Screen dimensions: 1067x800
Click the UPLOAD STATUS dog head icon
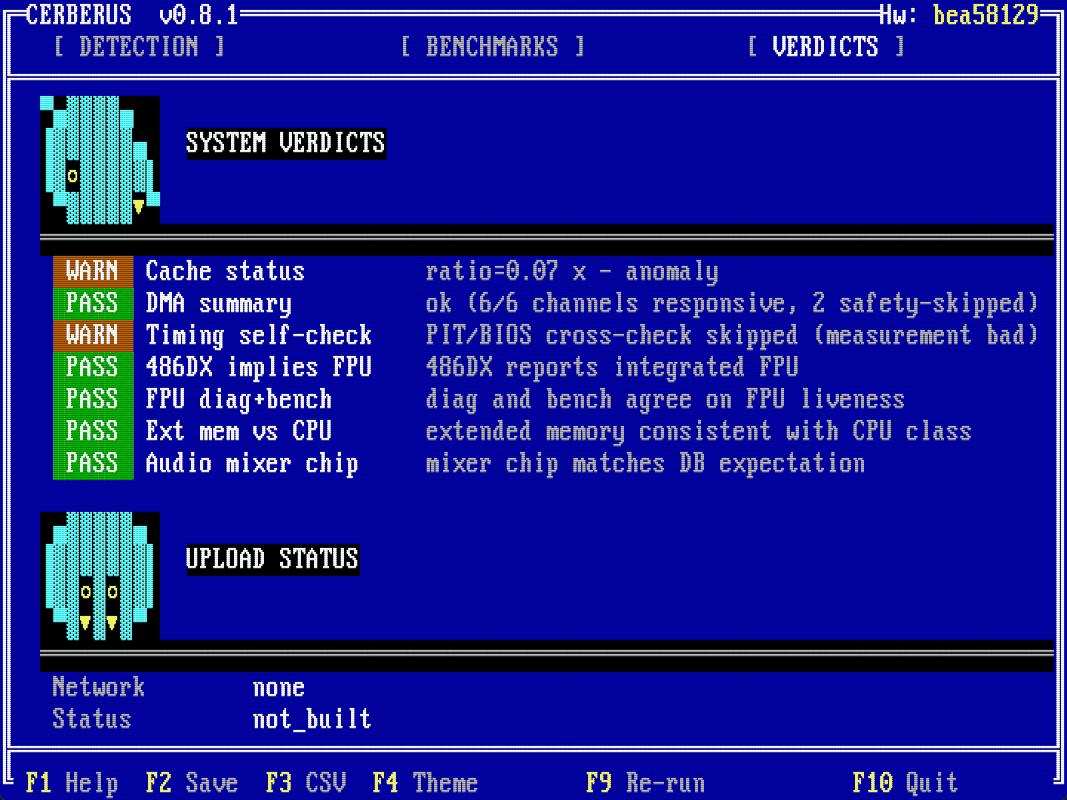tap(100, 576)
